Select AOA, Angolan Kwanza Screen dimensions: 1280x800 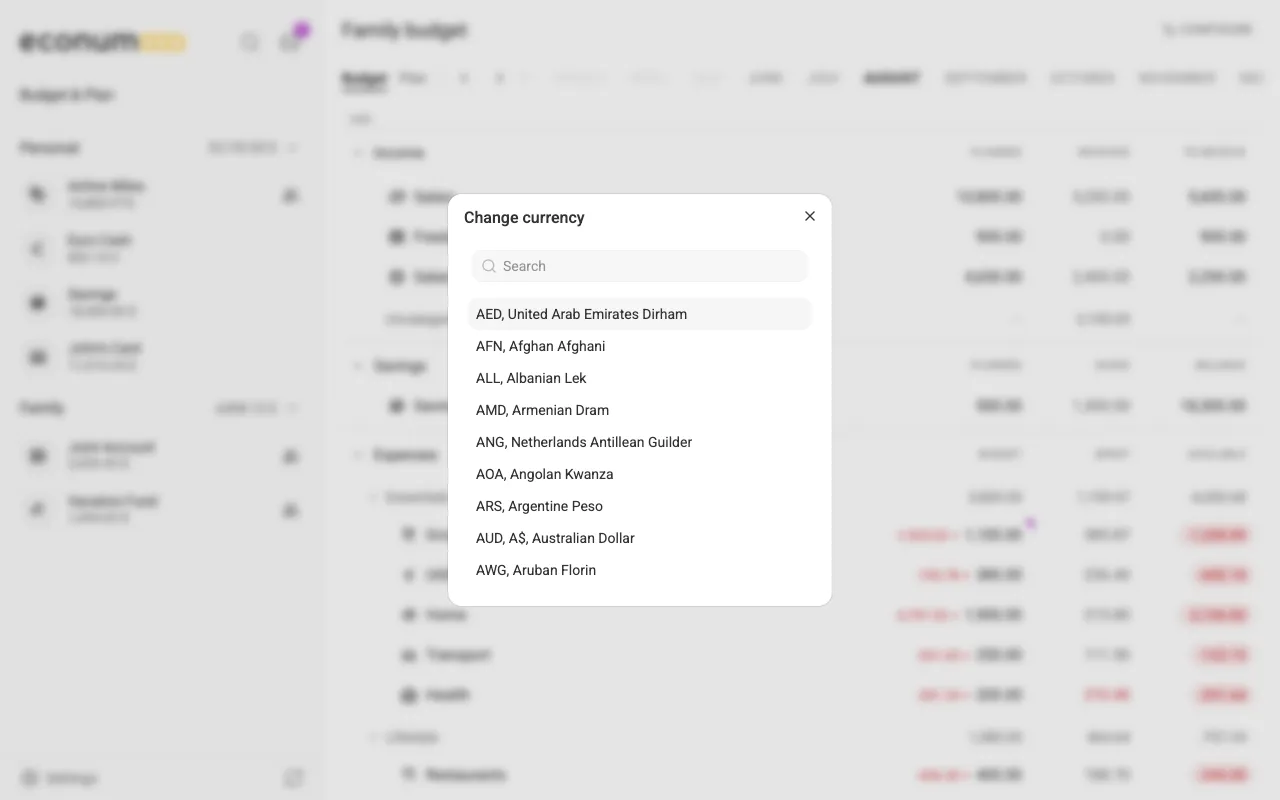click(640, 474)
